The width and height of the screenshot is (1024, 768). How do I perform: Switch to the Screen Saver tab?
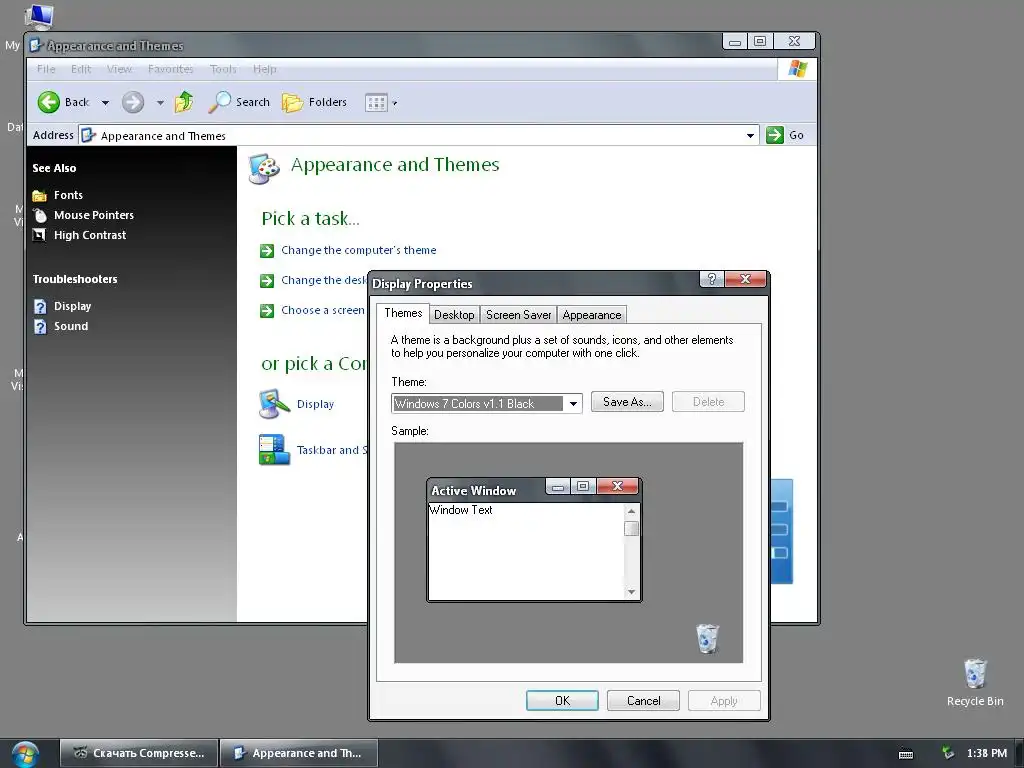[x=519, y=315]
